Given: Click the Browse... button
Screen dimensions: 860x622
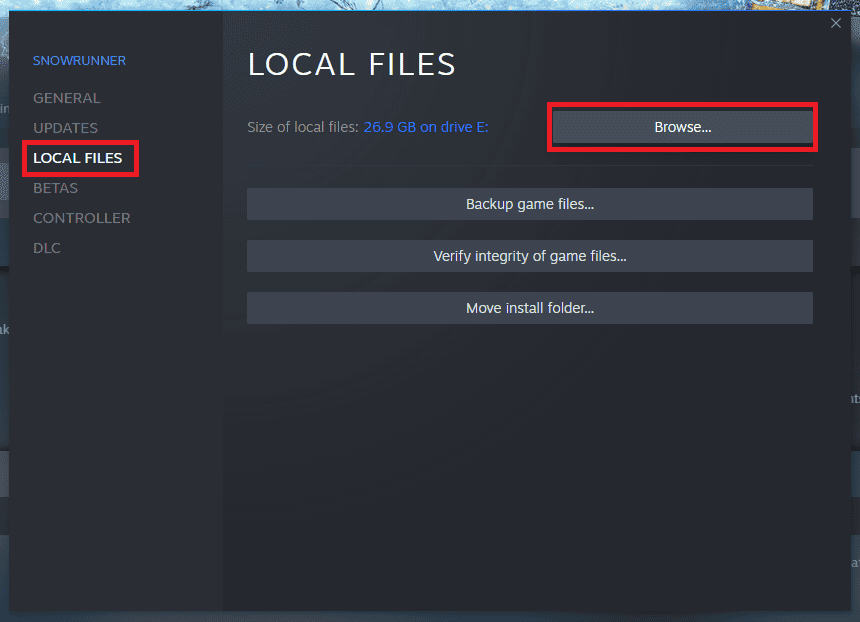Looking at the screenshot, I should tap(682, 127).
